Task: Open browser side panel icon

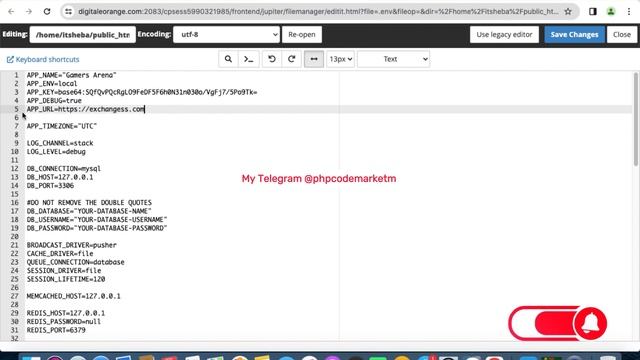Action: point(593,11)
